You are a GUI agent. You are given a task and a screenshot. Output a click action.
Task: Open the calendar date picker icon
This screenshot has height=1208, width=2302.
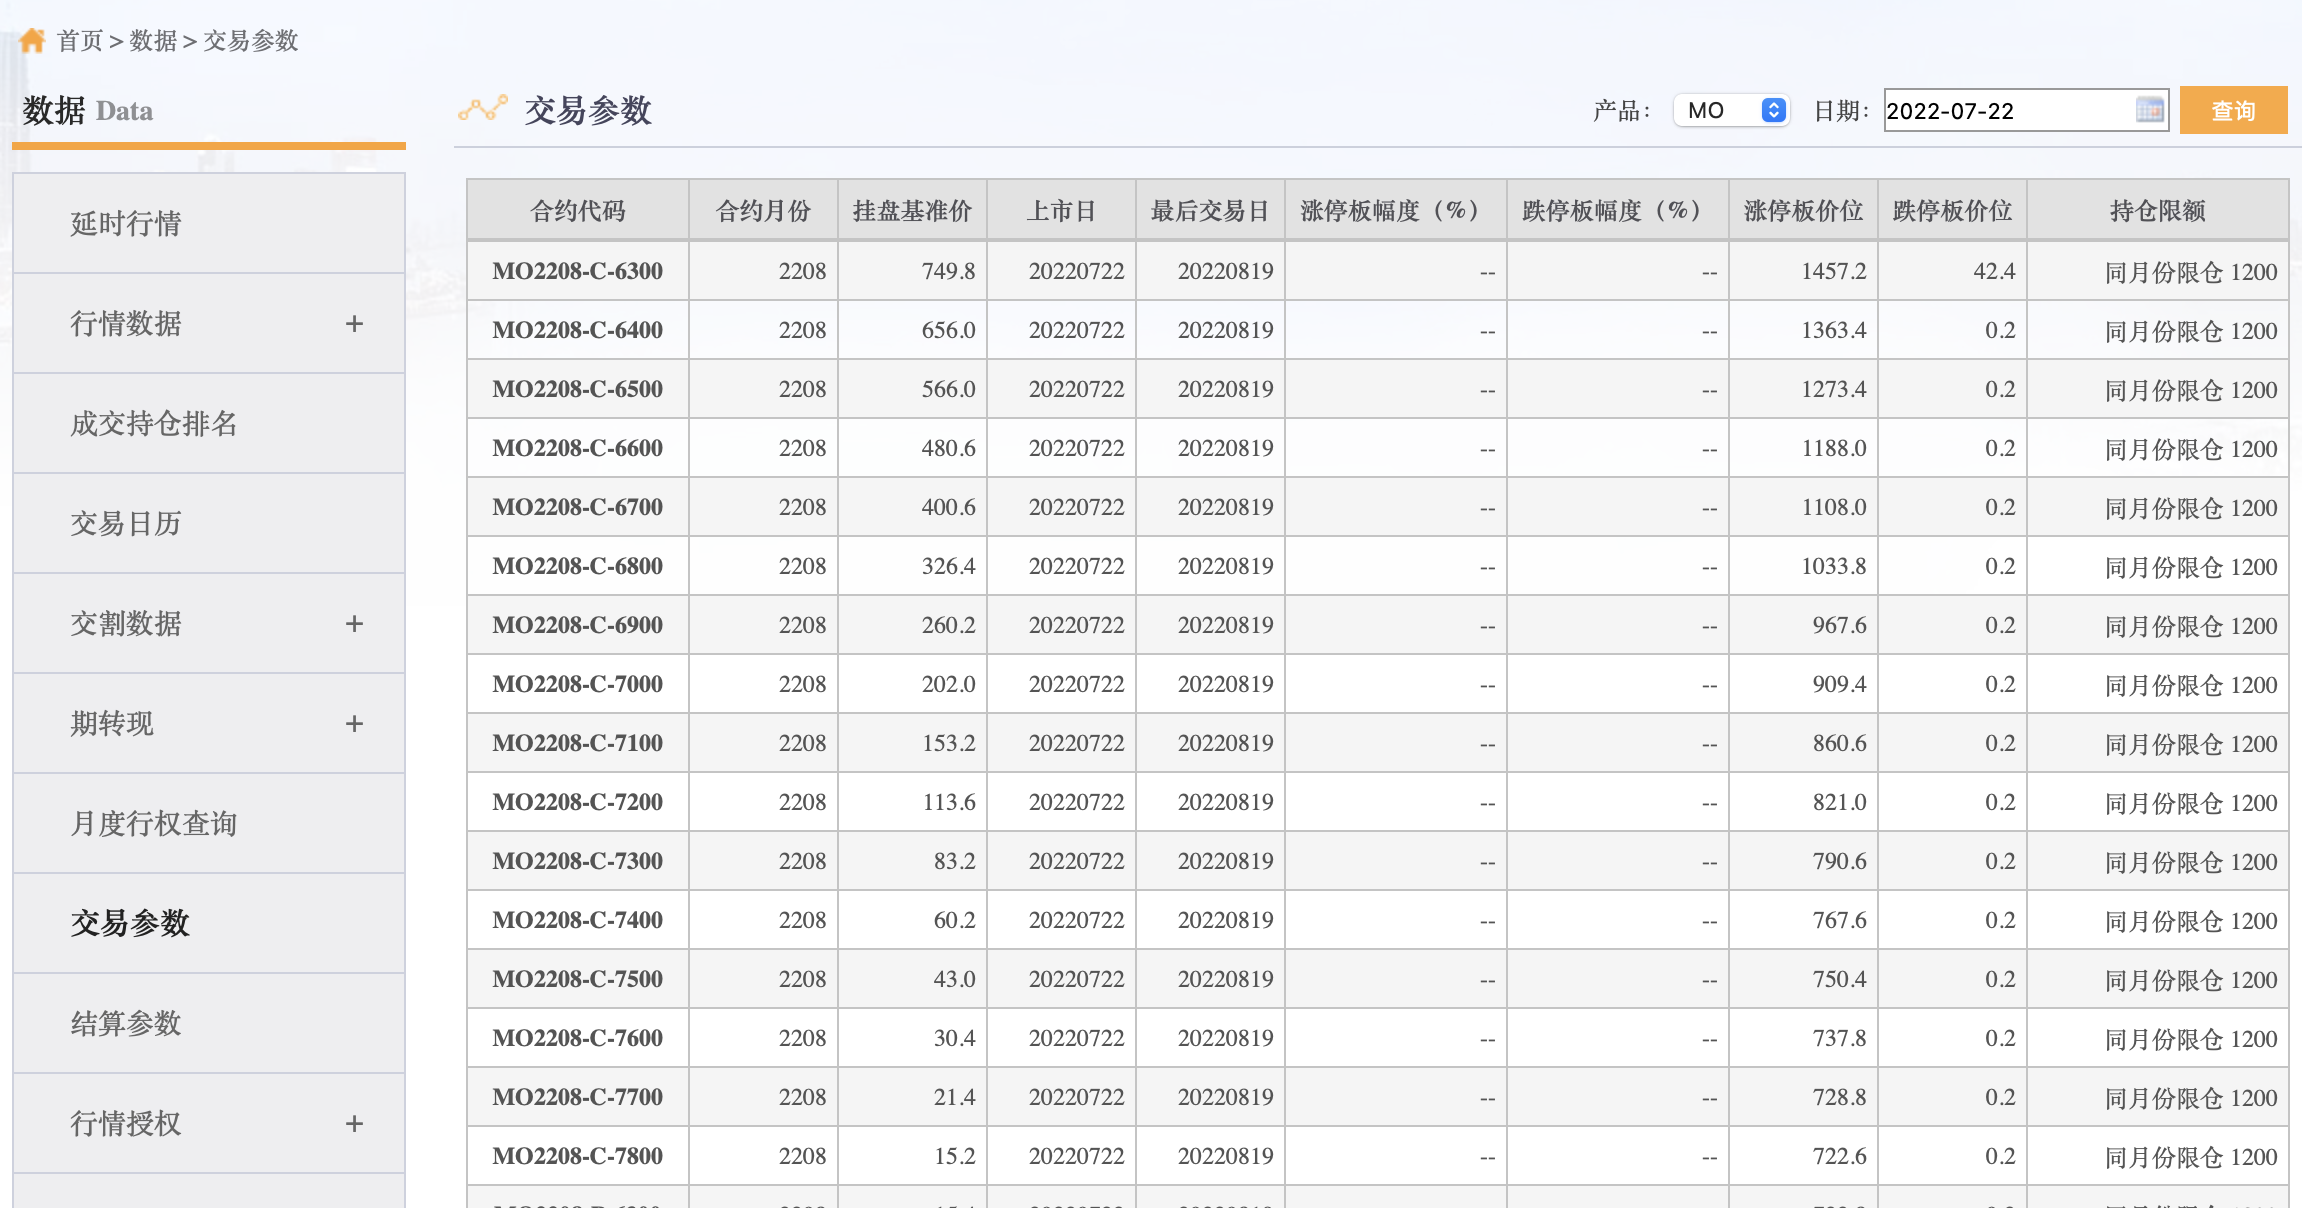coord(2149,110)
